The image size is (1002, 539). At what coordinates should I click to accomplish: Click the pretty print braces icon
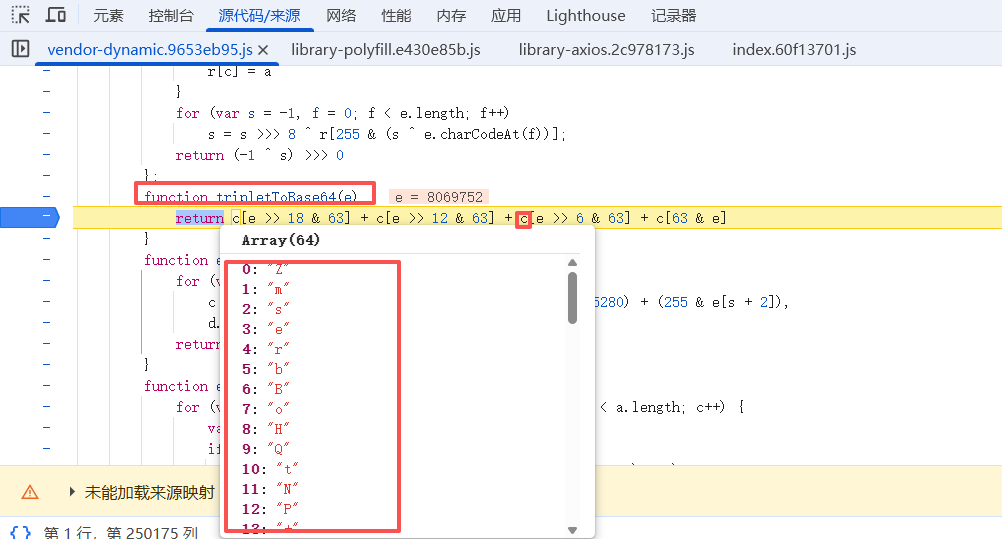coord(20,532)
